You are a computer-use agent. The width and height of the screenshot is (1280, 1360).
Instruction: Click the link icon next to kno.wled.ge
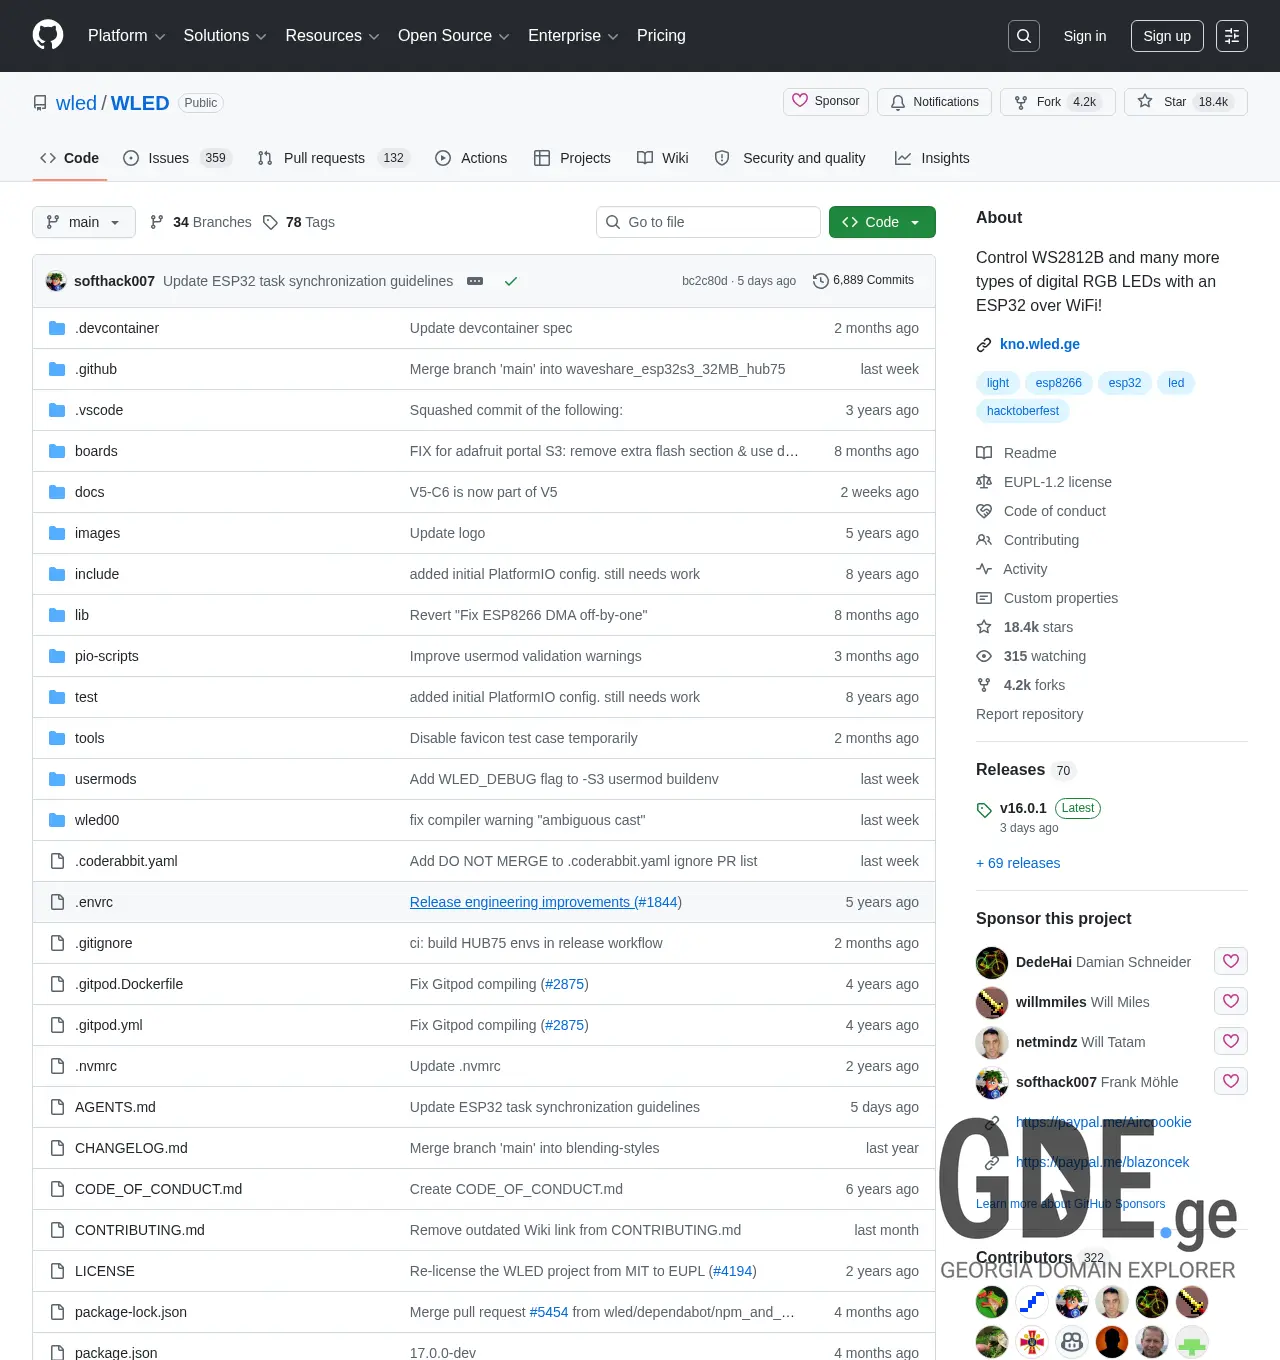[x=984, y=345]
